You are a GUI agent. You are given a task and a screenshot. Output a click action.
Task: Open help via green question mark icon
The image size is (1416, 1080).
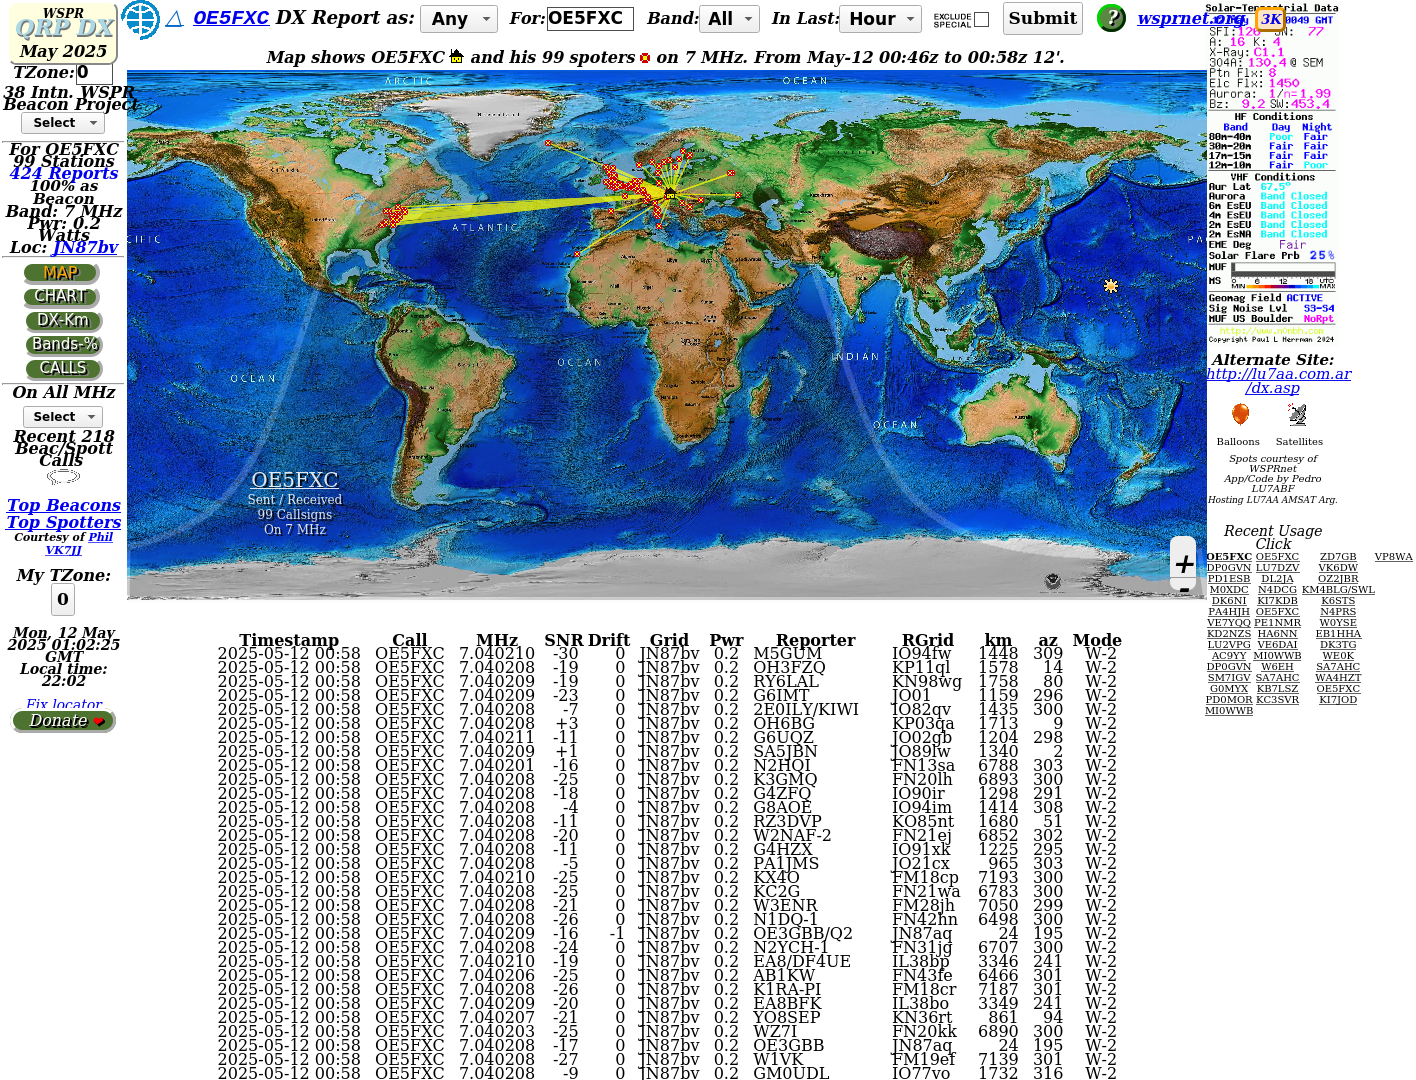[x=1111, y=18]
